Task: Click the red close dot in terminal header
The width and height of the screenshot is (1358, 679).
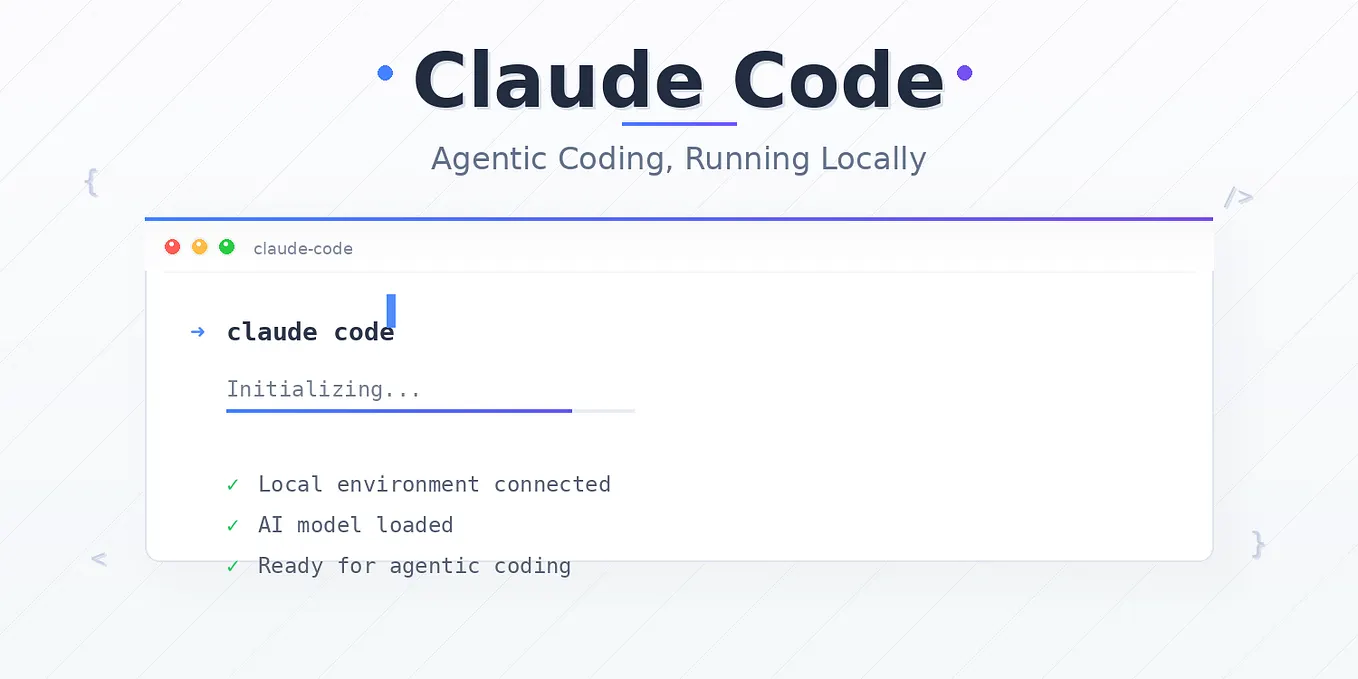Action: (172, 247)
